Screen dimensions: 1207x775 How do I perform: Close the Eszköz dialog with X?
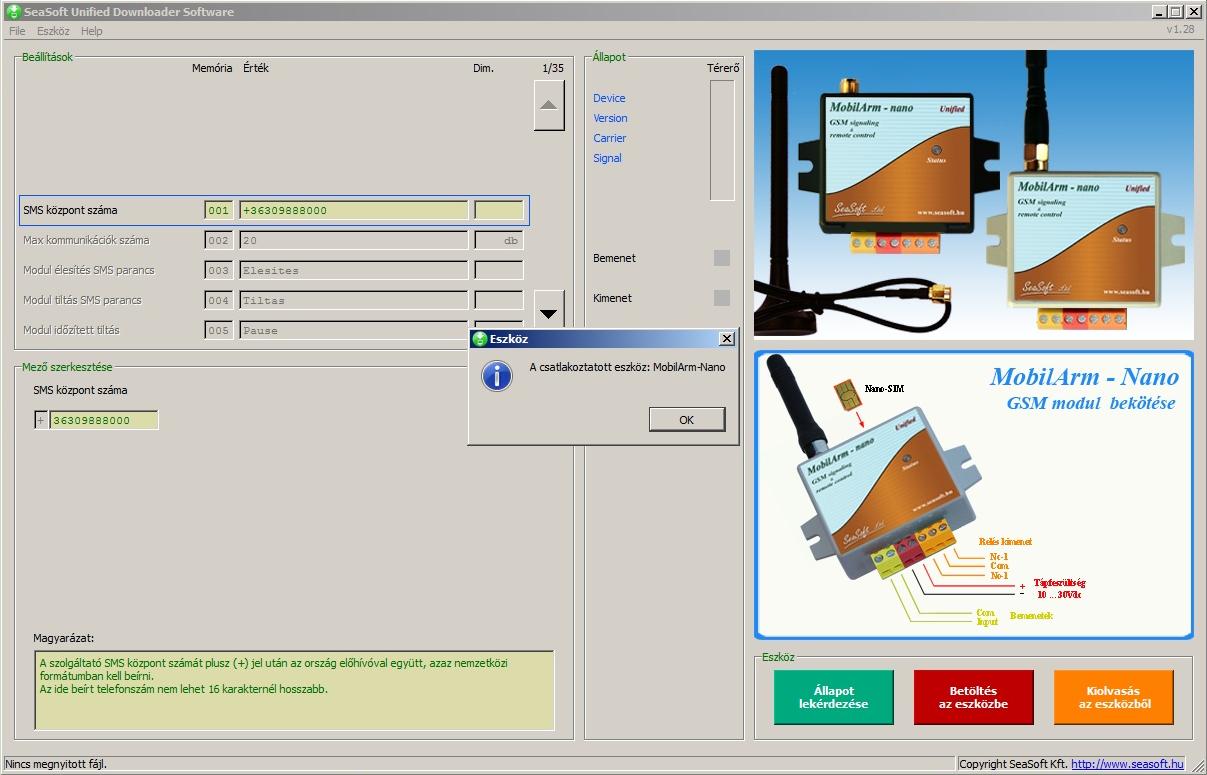tap(727, 339)
